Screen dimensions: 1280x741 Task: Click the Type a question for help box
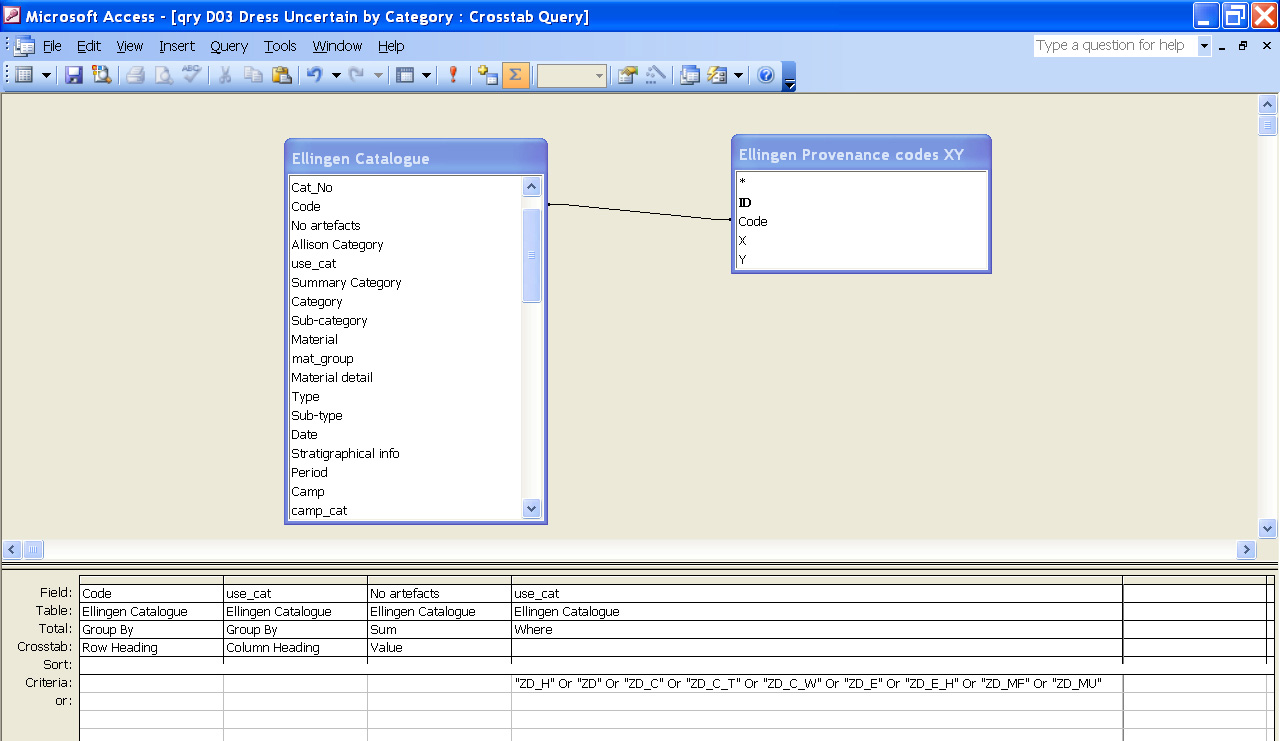tap(1115, 45)
